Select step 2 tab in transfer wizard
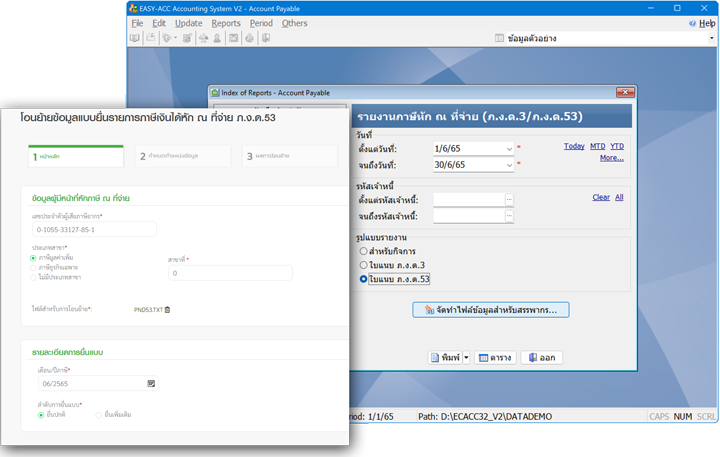This screenshot has height=457, width=720. (x=183, y=156)
